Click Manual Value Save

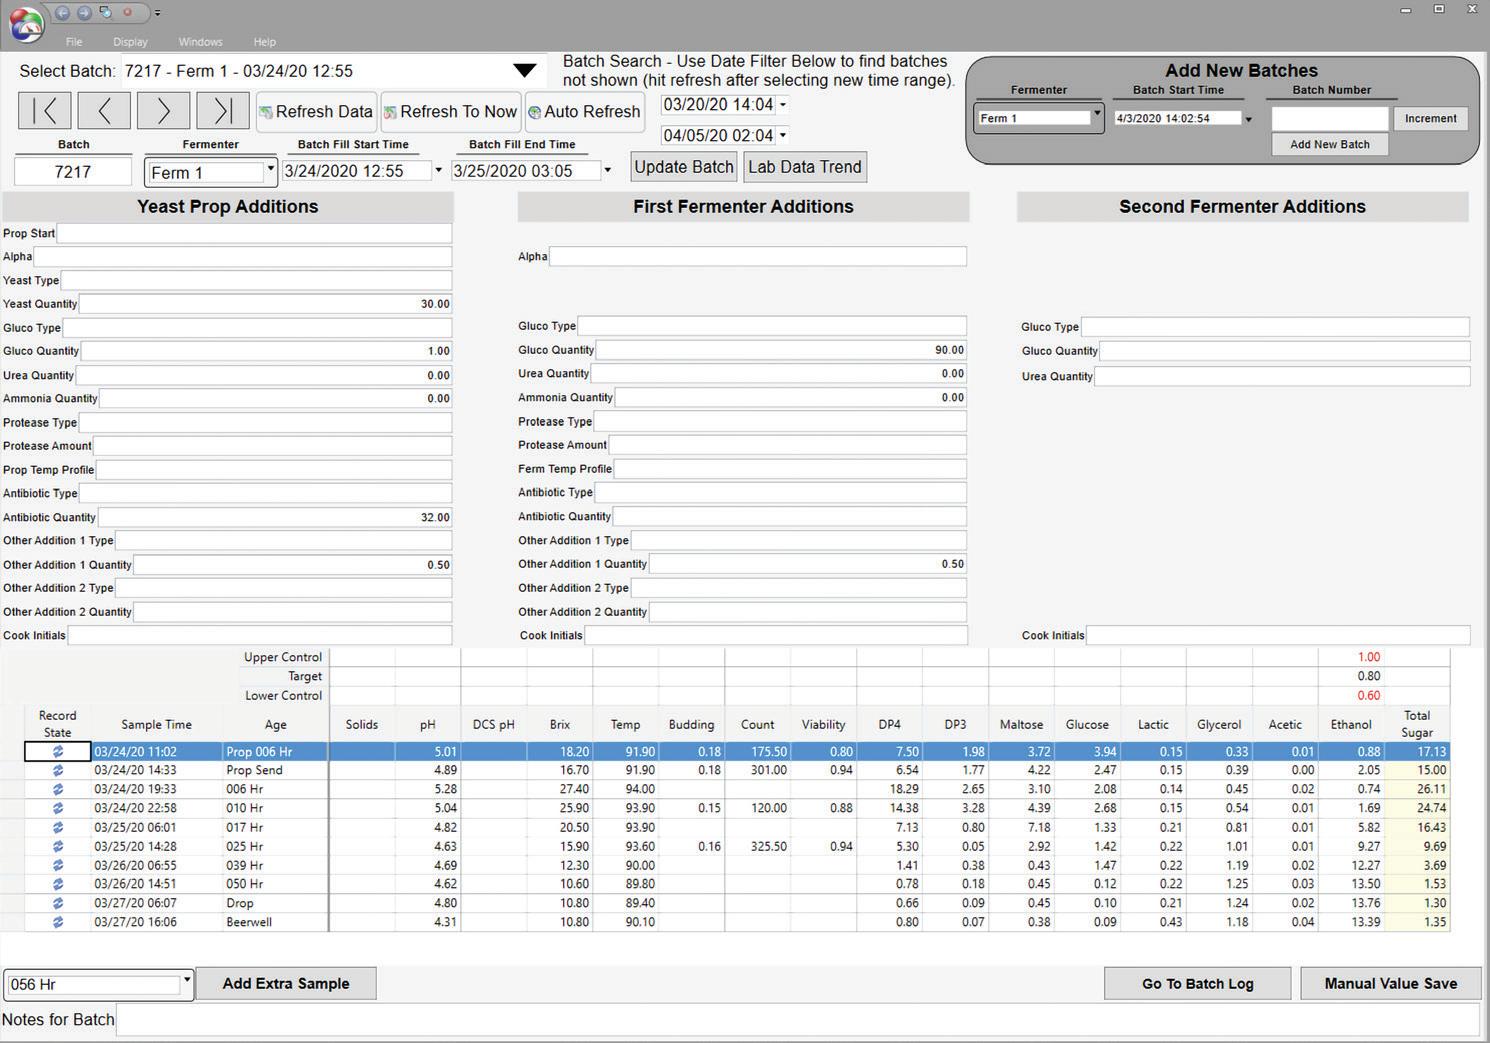click(x=1390, y=983)
